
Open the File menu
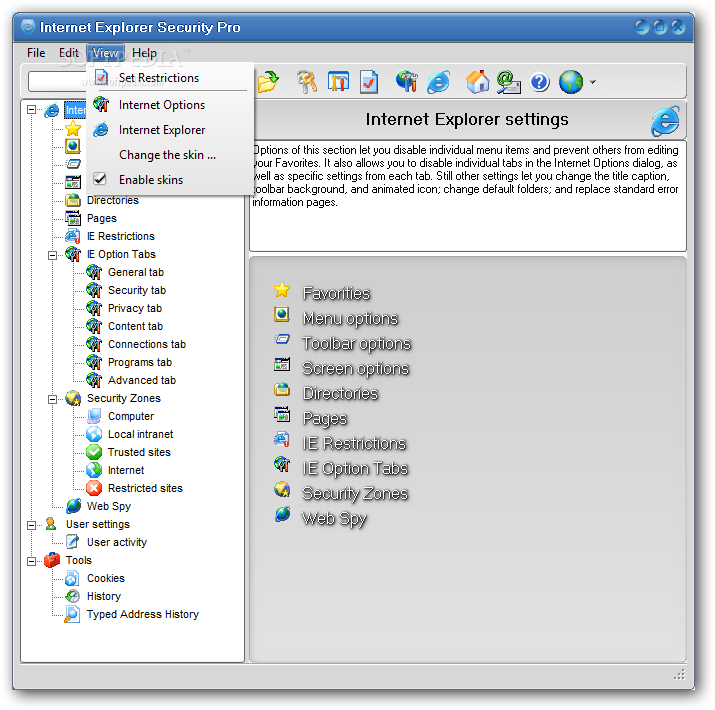[x=36, y=53]
